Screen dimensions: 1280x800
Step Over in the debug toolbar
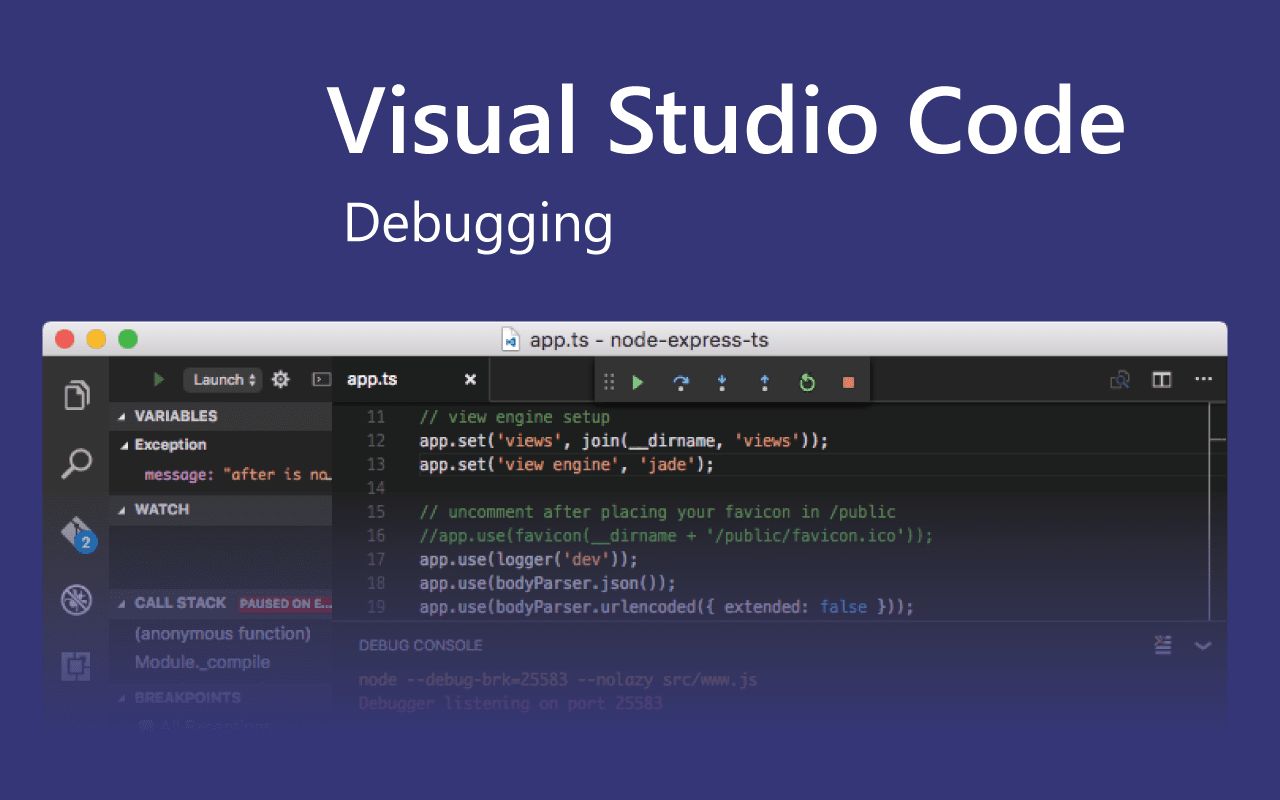(x=681, y=382)
